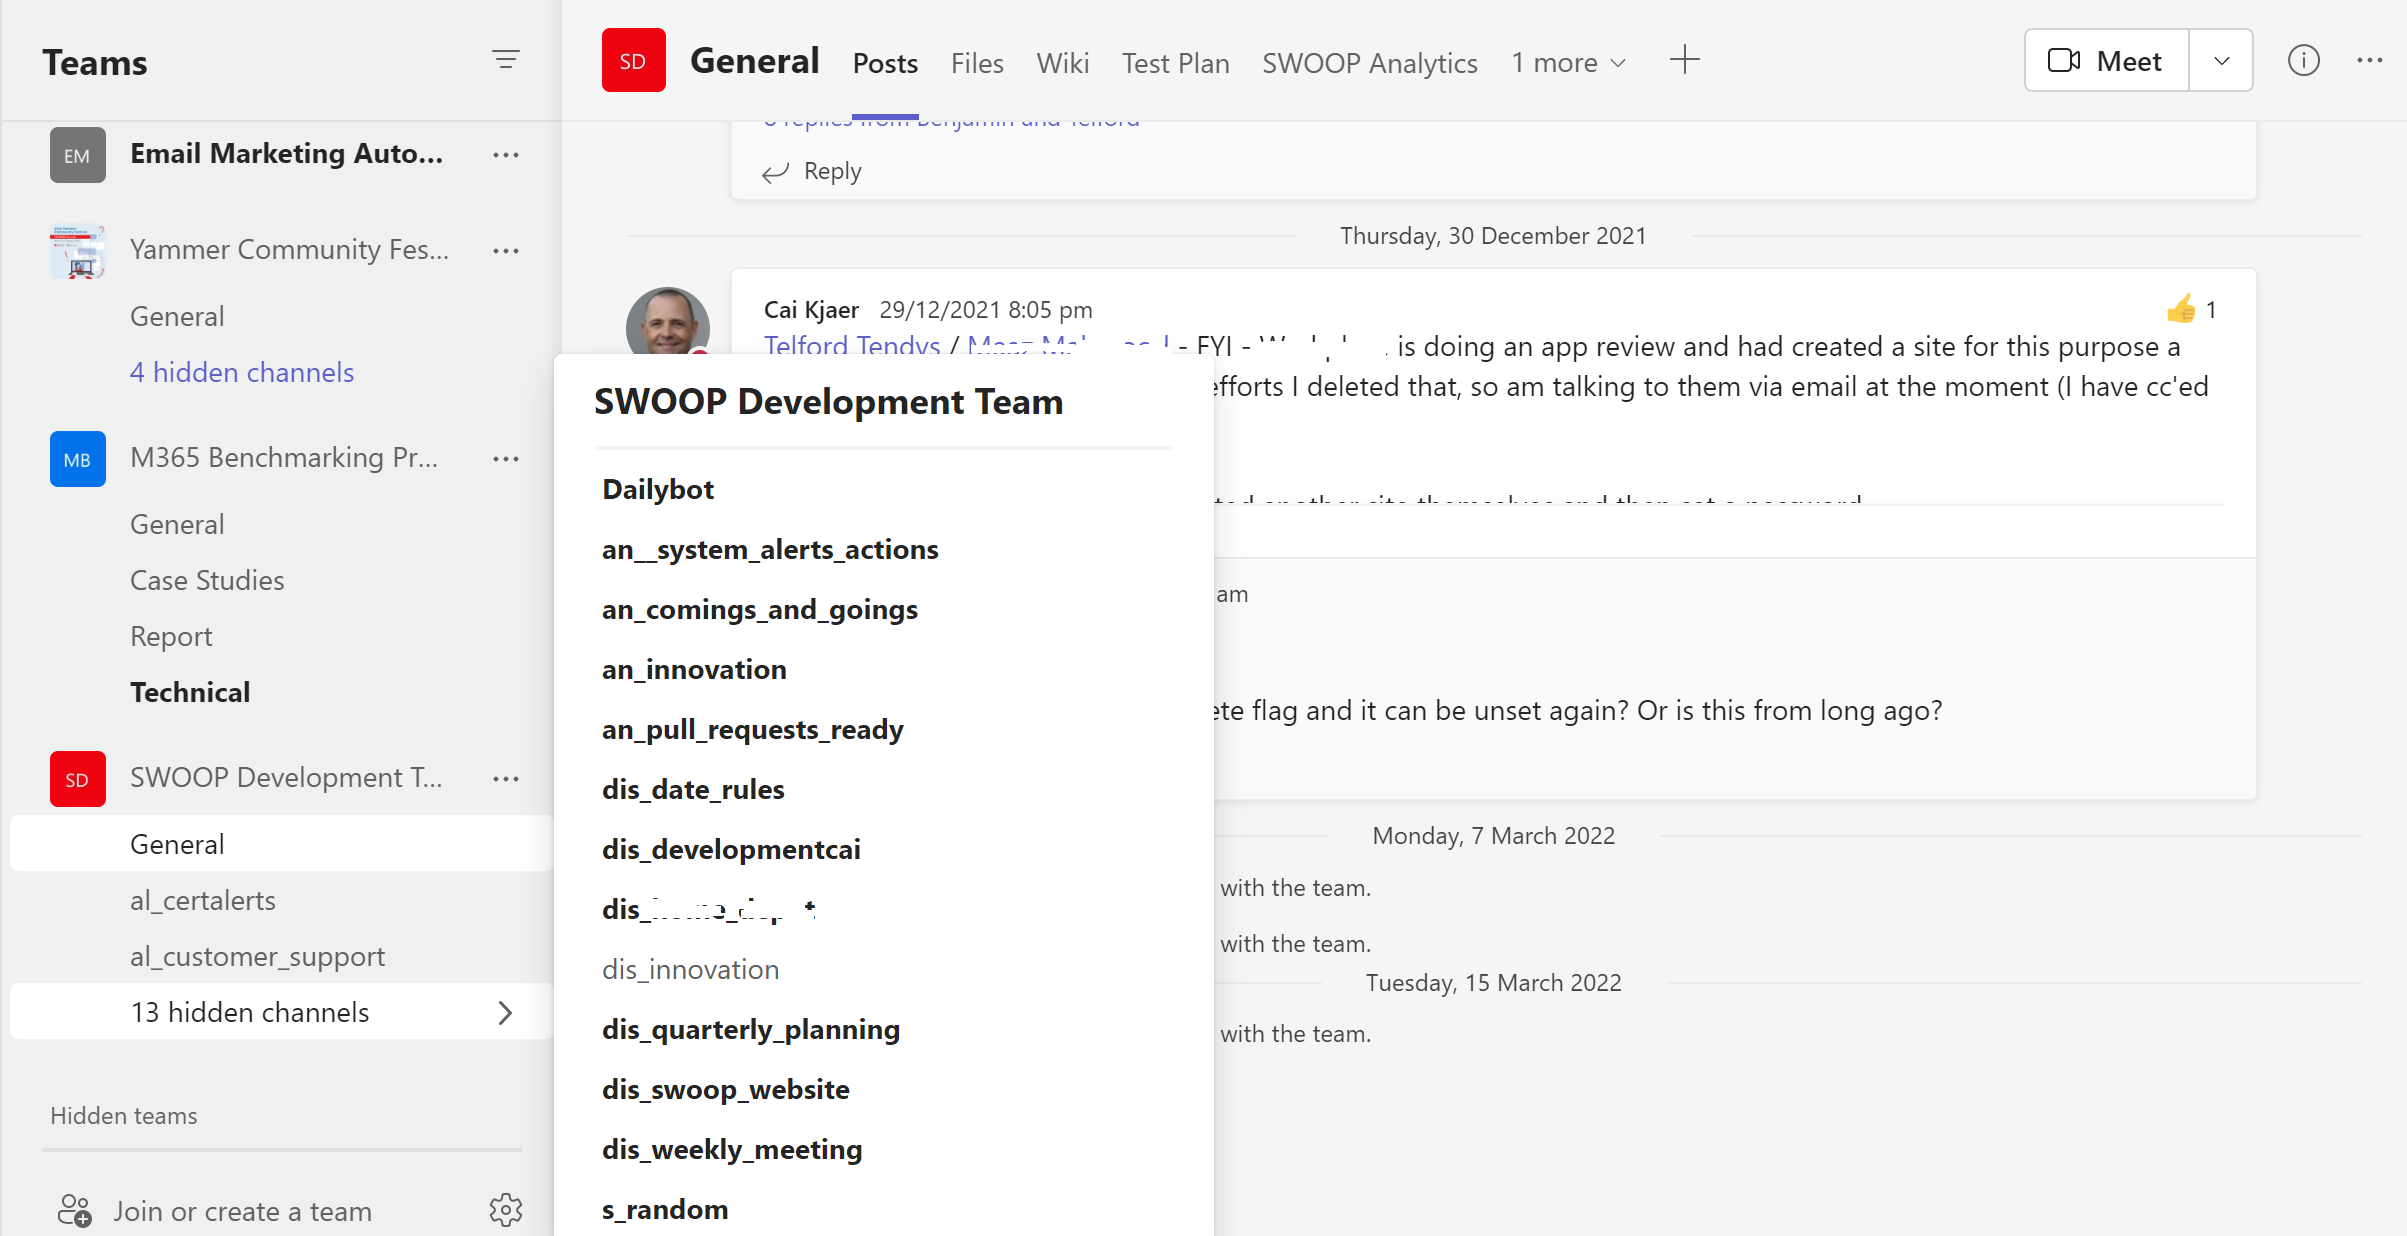This screenshot has height=1236, width=2407.
Task: Click the Telford Tendys mention link
Action: tap(852, 346)
